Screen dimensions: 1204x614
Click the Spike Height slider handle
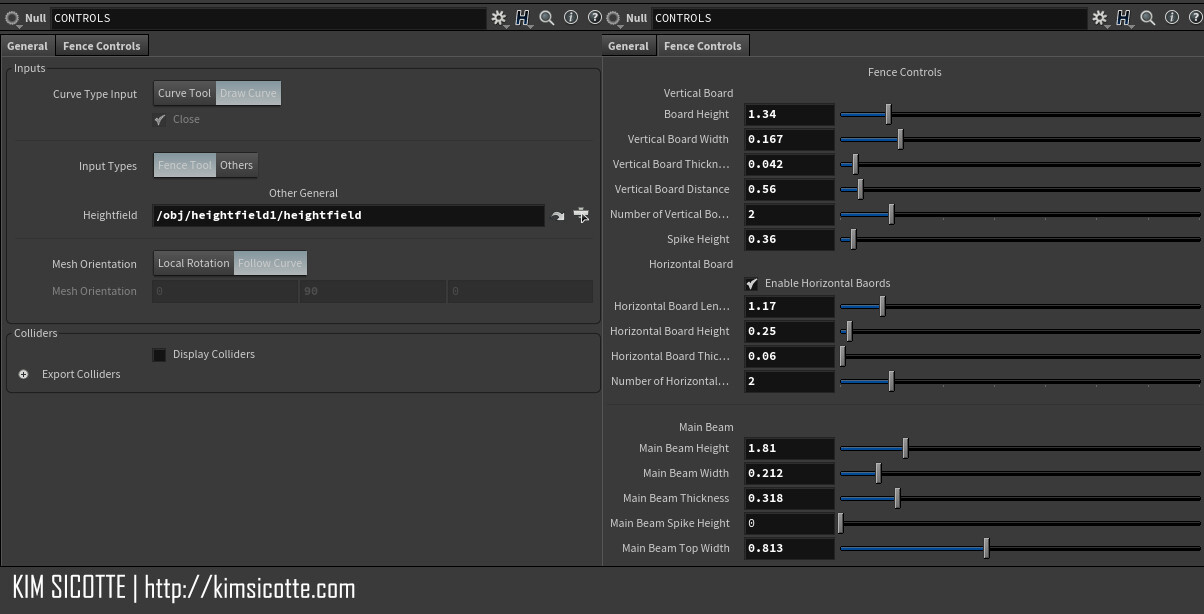853,239
